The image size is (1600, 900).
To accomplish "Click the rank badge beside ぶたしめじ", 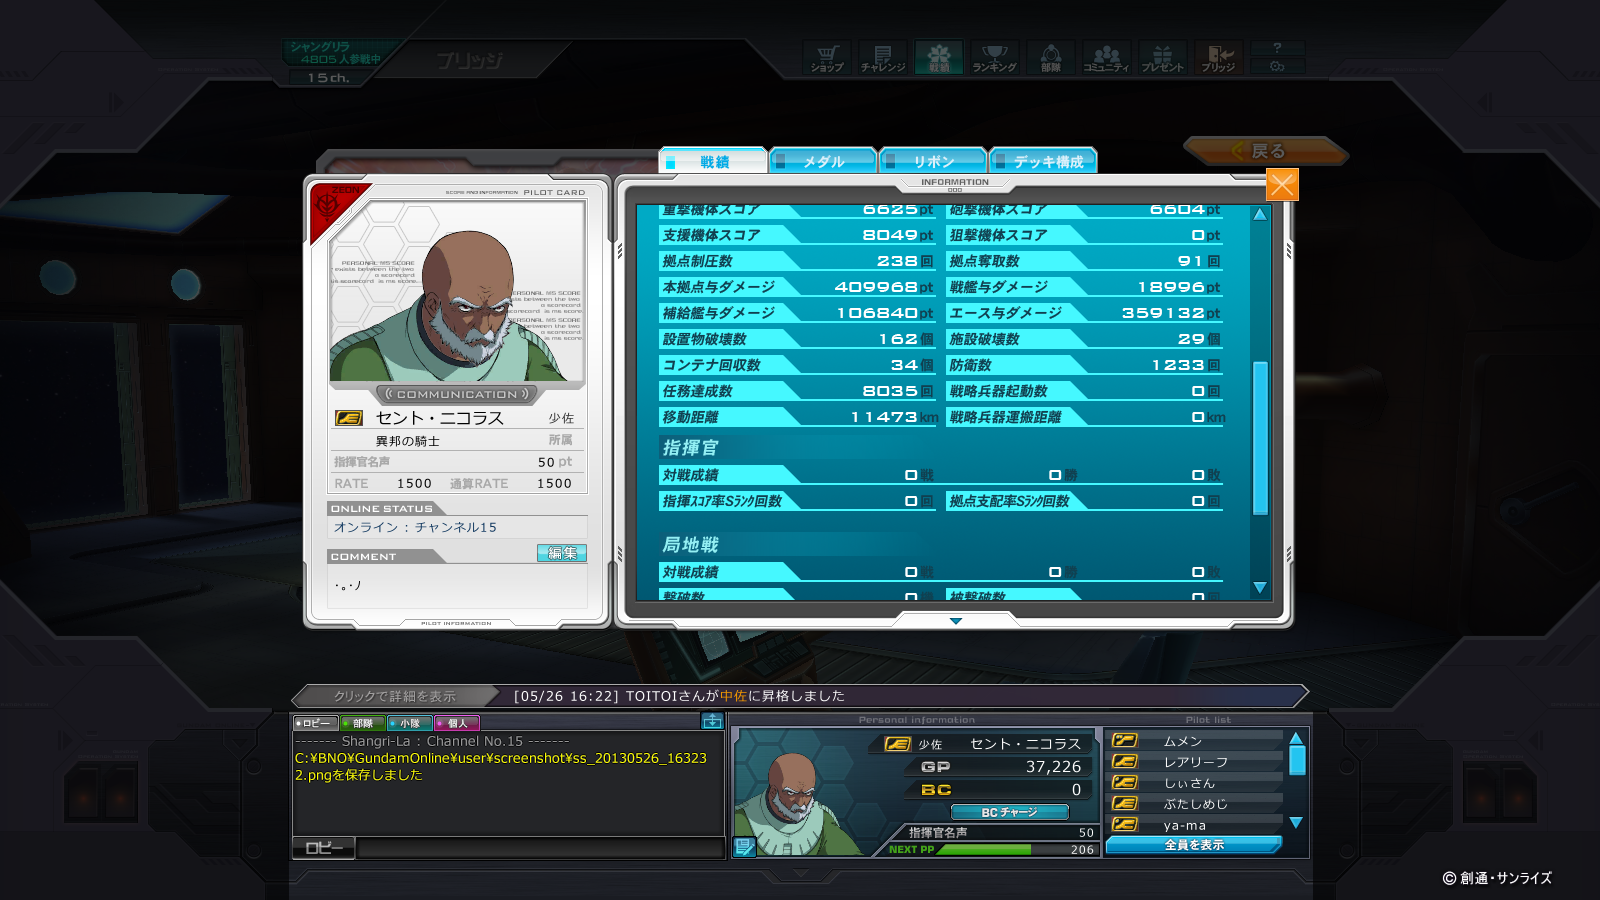I will click(x=1125, y=804).
